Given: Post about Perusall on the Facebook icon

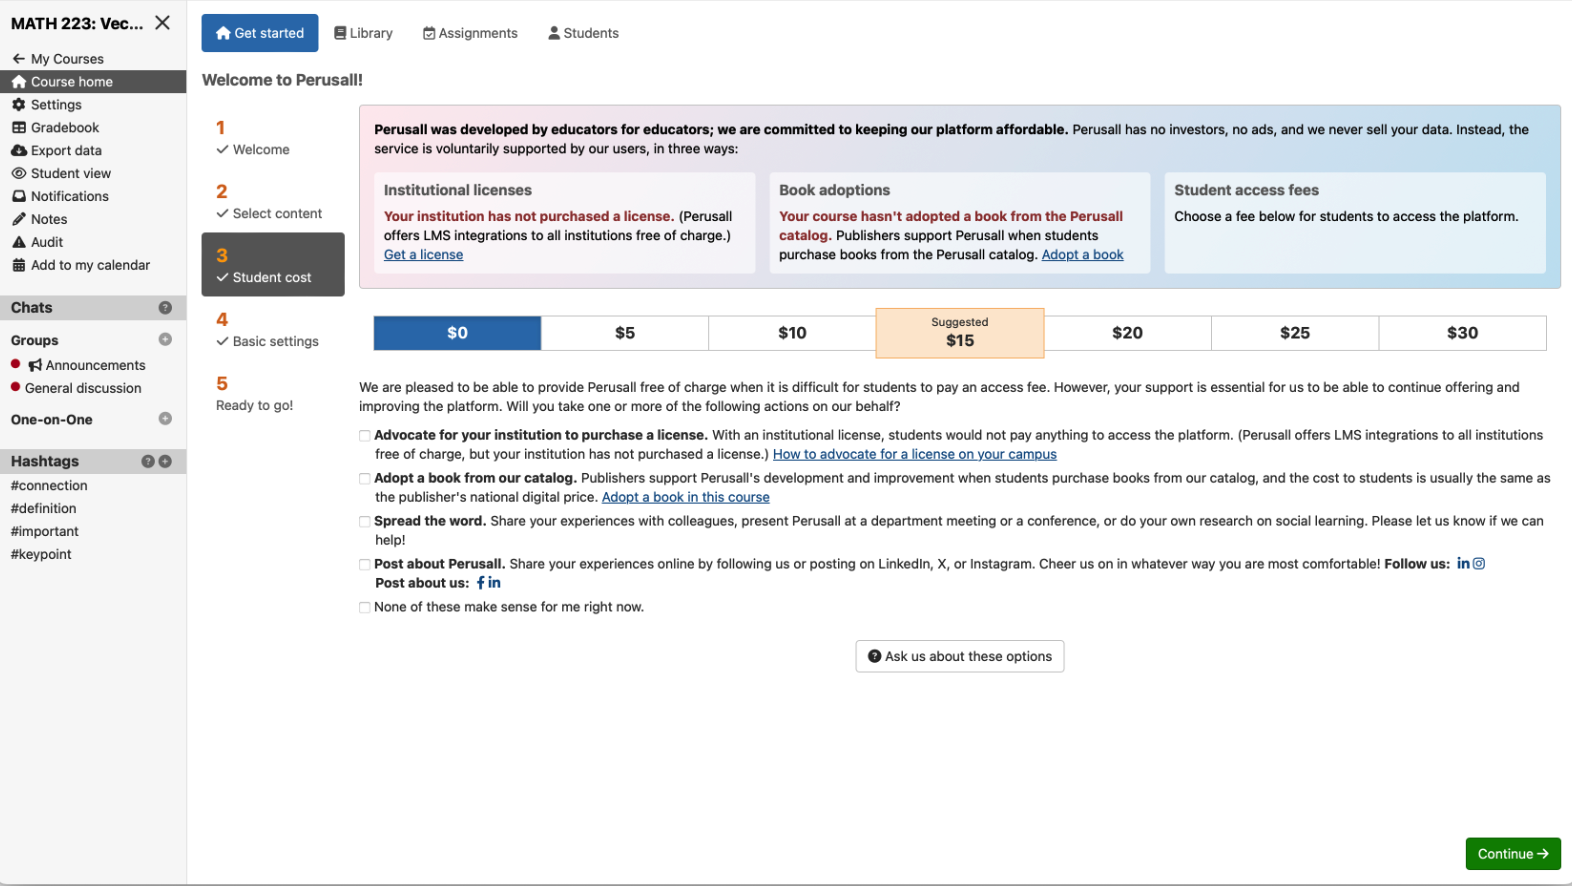Looking at the screenshot, I should pos(480,583).
